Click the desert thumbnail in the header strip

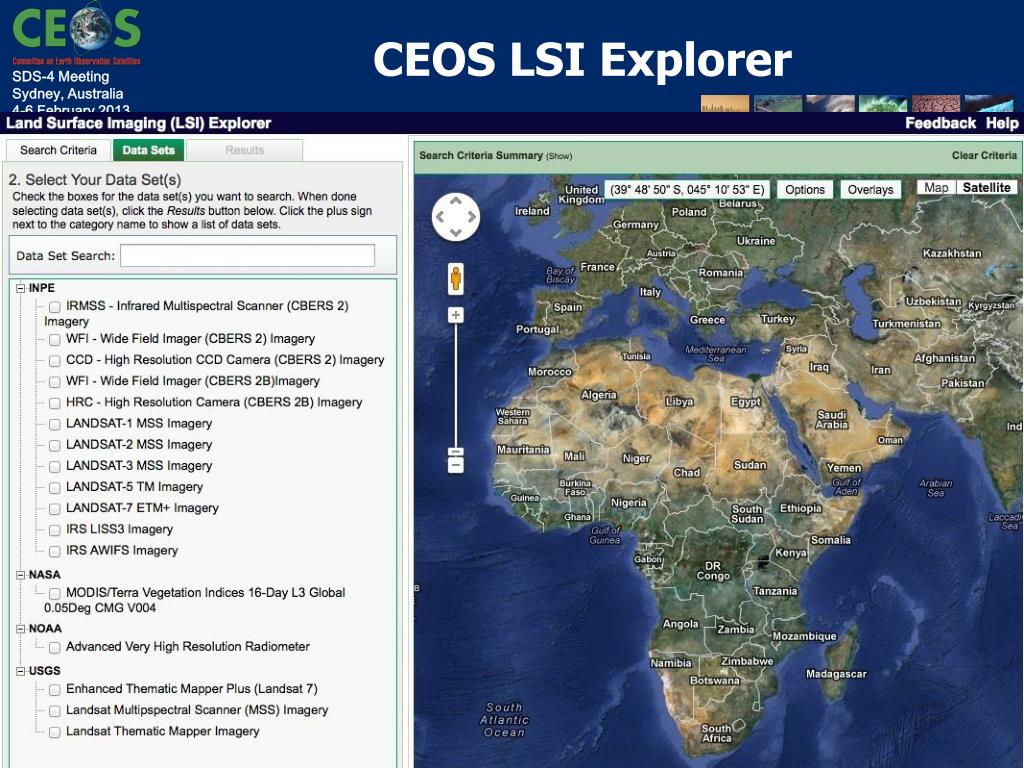725,104
